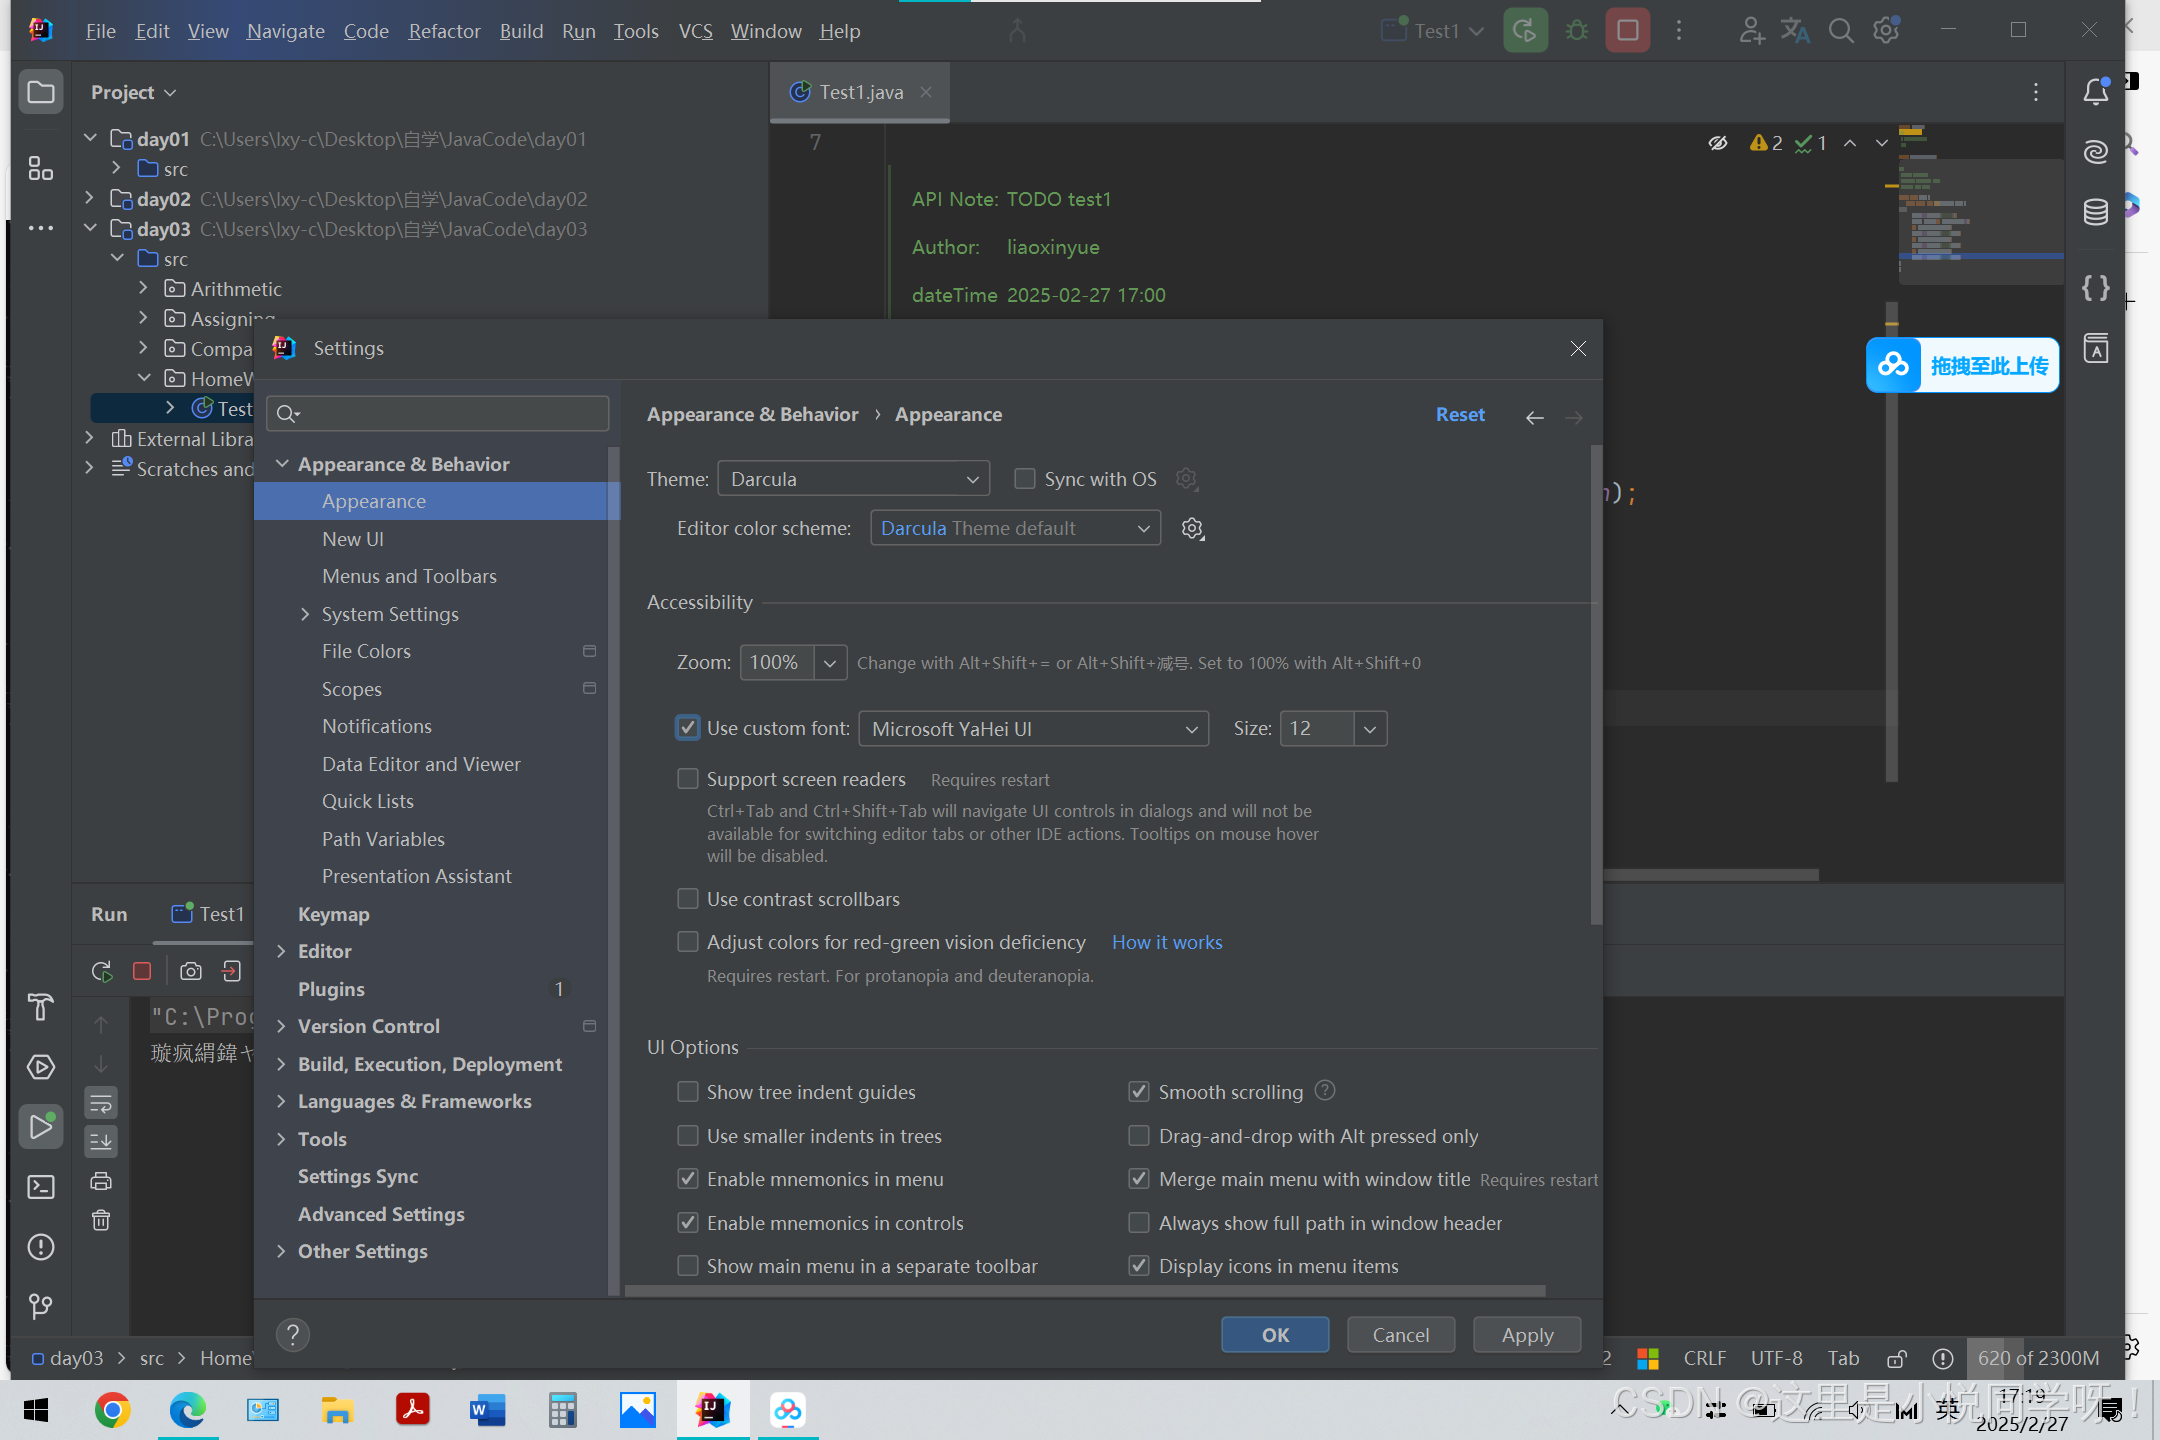Uncheck Enable mnemonics in menu
Image resolution: width=2160 pixels, height=1440 pixels.
click(x=688, y=1179)
